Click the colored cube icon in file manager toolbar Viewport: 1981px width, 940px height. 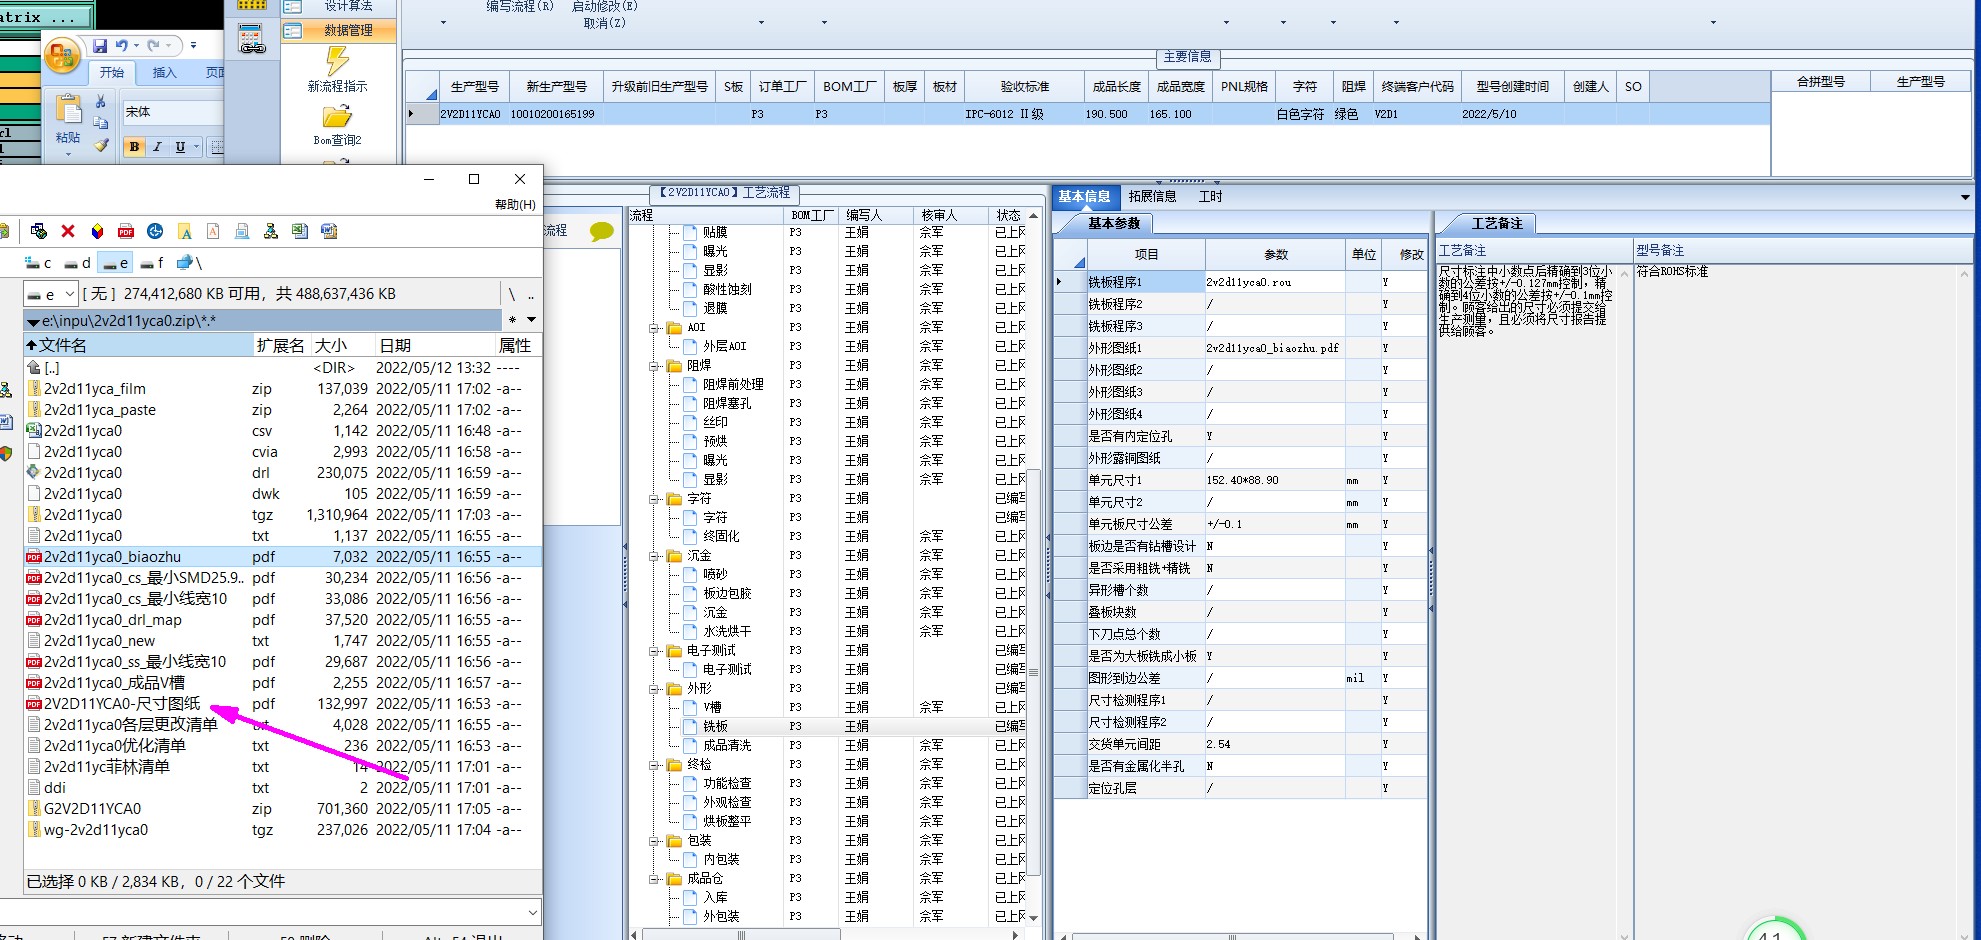click(97, 231)
